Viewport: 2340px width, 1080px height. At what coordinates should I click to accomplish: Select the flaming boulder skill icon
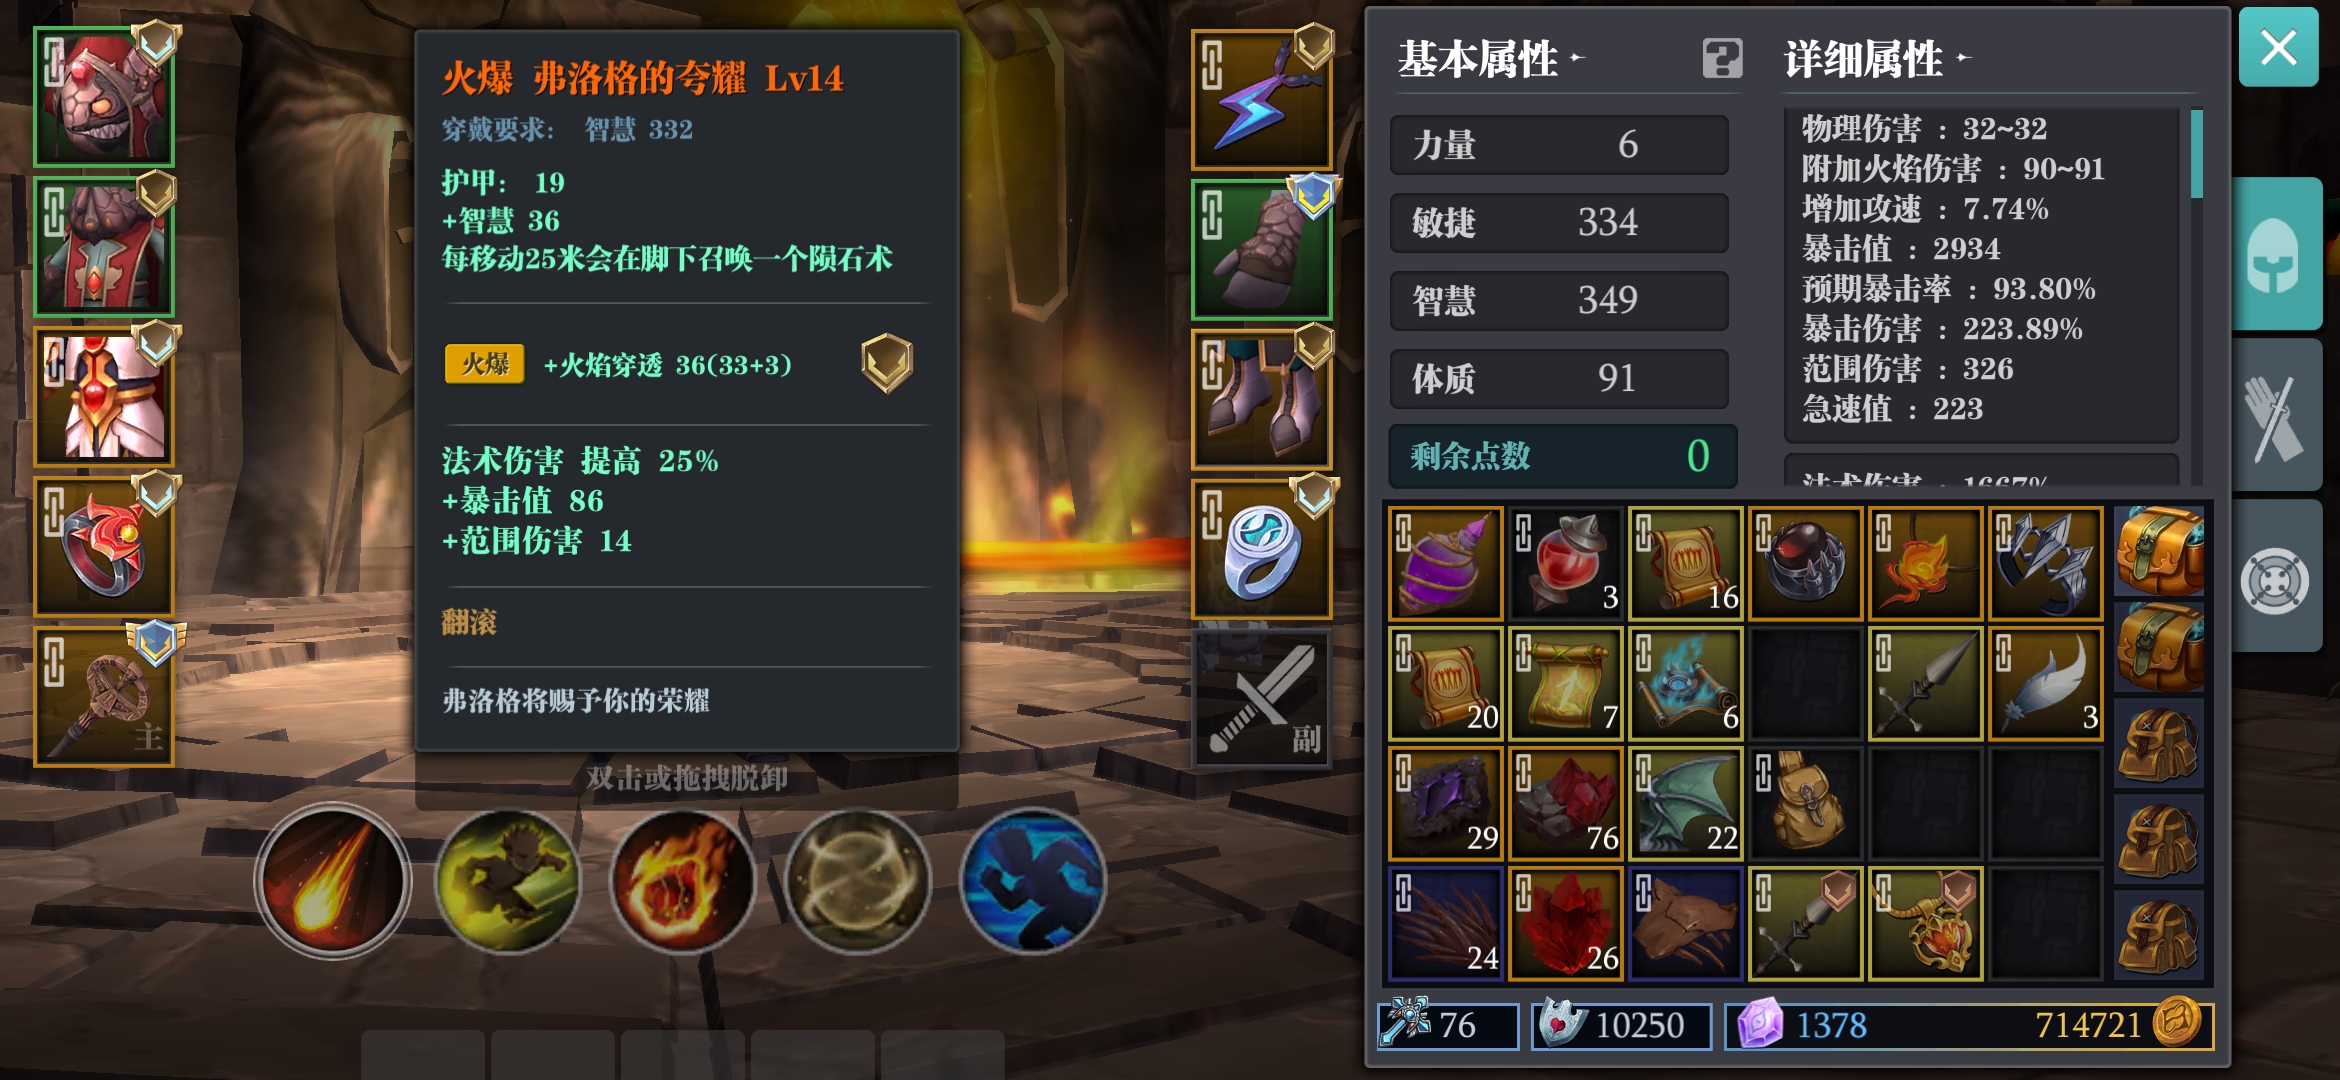(x=683, y=881)
